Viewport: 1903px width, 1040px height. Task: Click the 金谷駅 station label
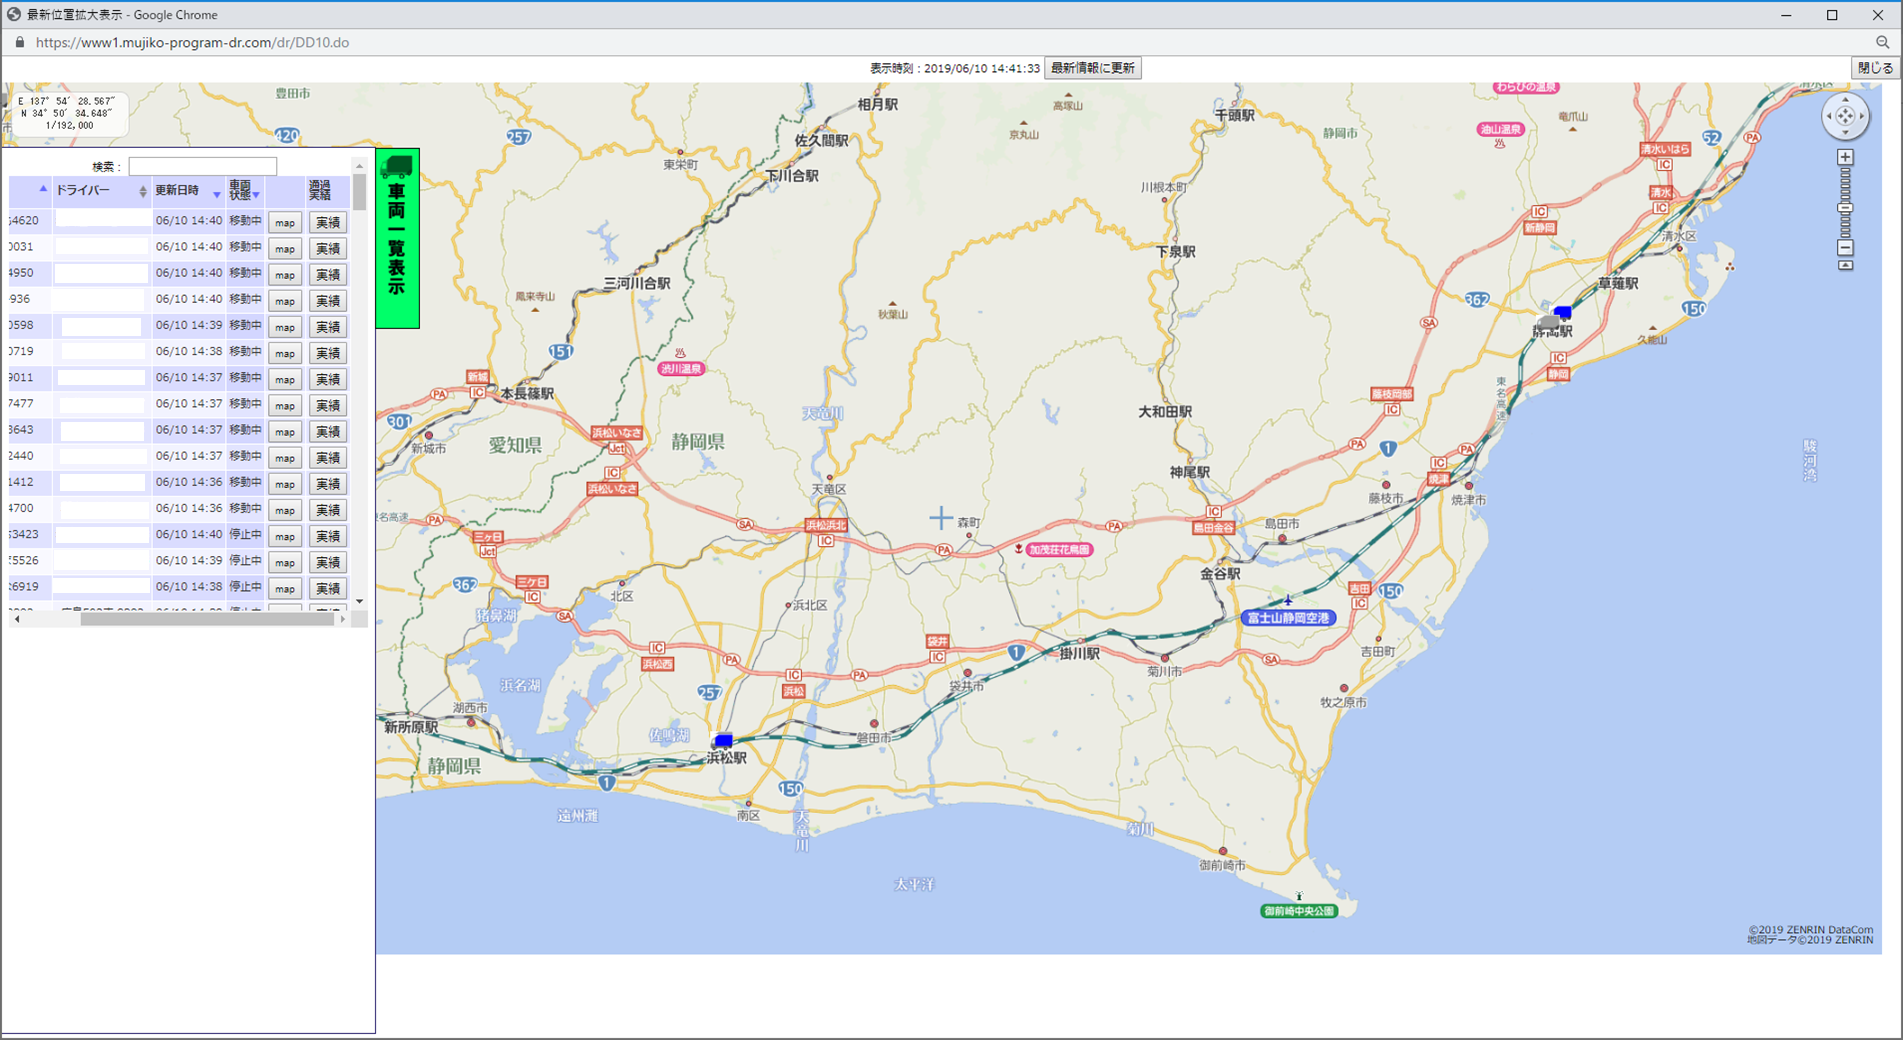click(1220, 574)
